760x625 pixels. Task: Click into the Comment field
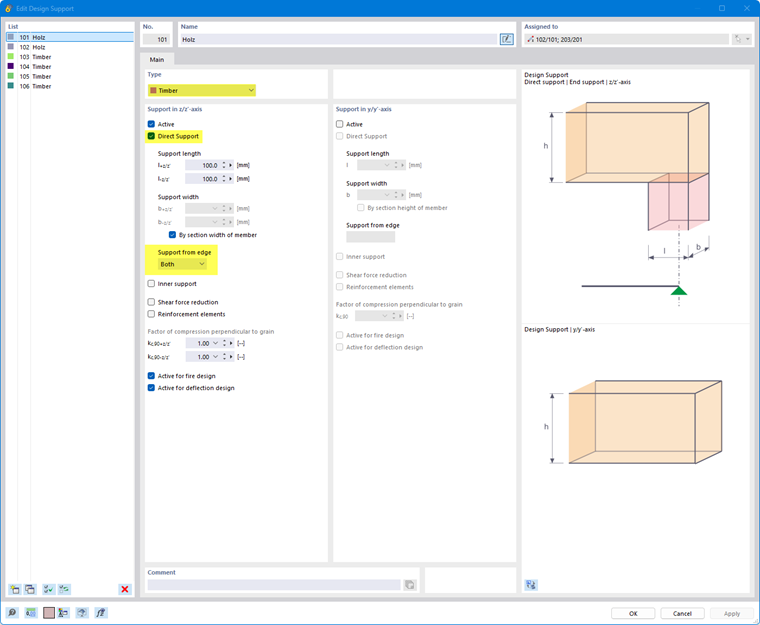pos(274,585)
